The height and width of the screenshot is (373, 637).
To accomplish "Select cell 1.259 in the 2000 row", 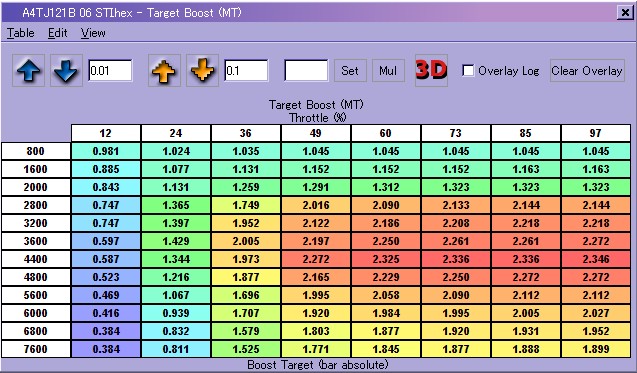I will tap(246, 187).
